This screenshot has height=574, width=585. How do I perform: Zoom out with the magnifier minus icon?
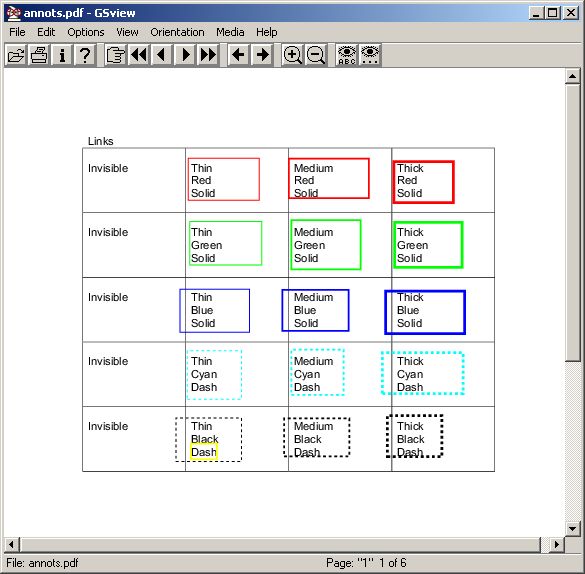pos(316,55)
